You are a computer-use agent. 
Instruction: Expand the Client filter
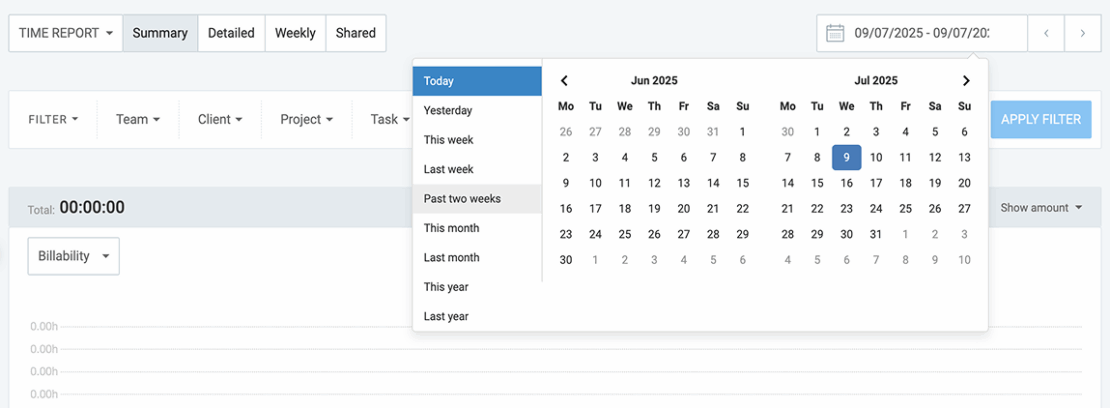(220, 120)
